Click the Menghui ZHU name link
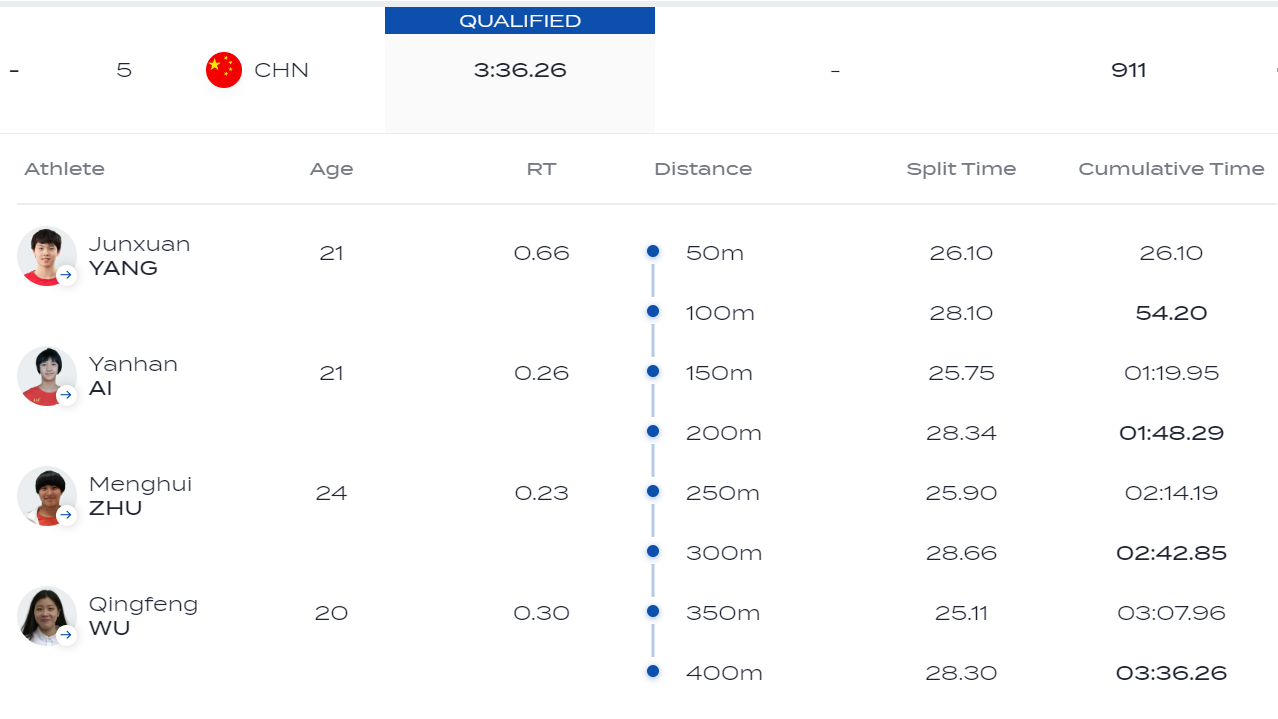Screen dimensions: 1278x719 click(140, 496)
